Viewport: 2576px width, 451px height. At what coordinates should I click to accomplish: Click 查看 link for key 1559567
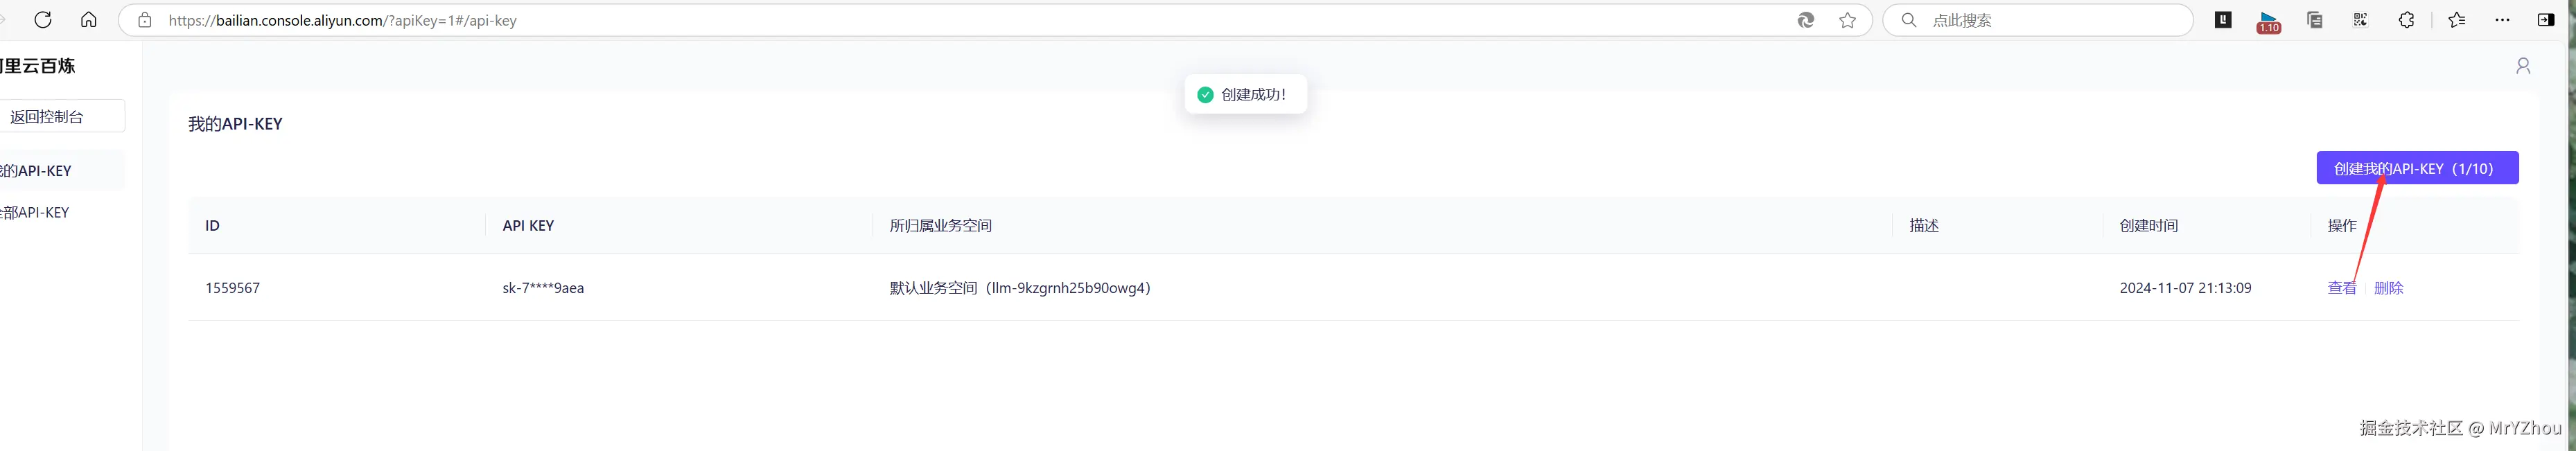[2342, 288]
